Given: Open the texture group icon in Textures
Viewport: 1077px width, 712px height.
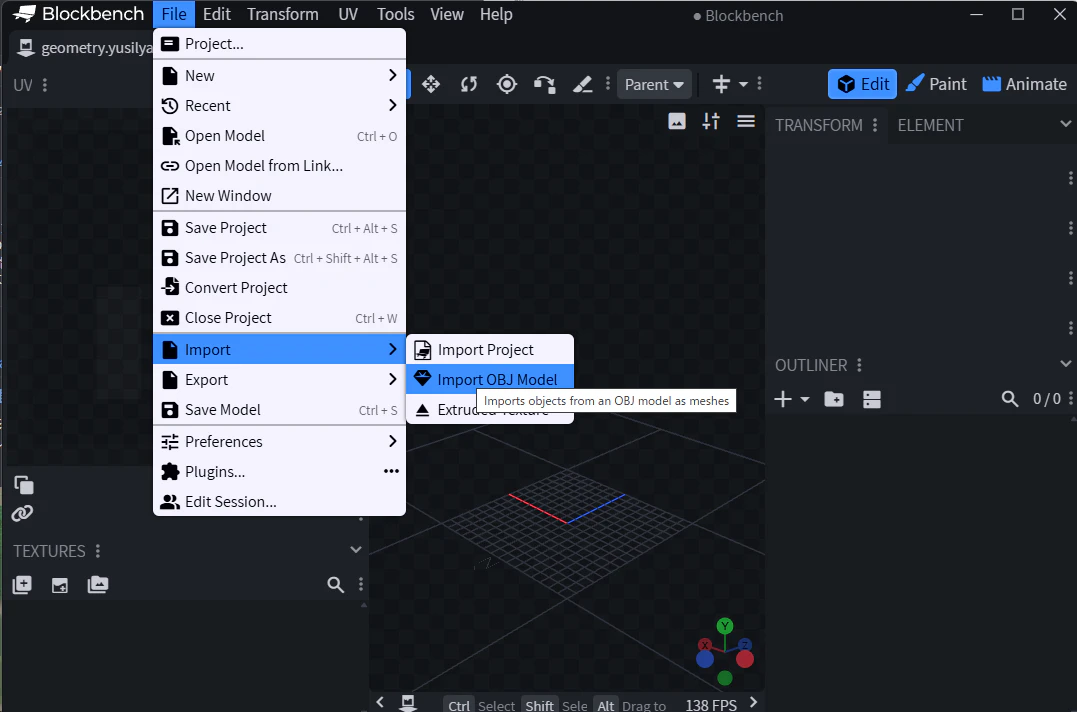Looking at the screenshot, I should tap(98, 584).
